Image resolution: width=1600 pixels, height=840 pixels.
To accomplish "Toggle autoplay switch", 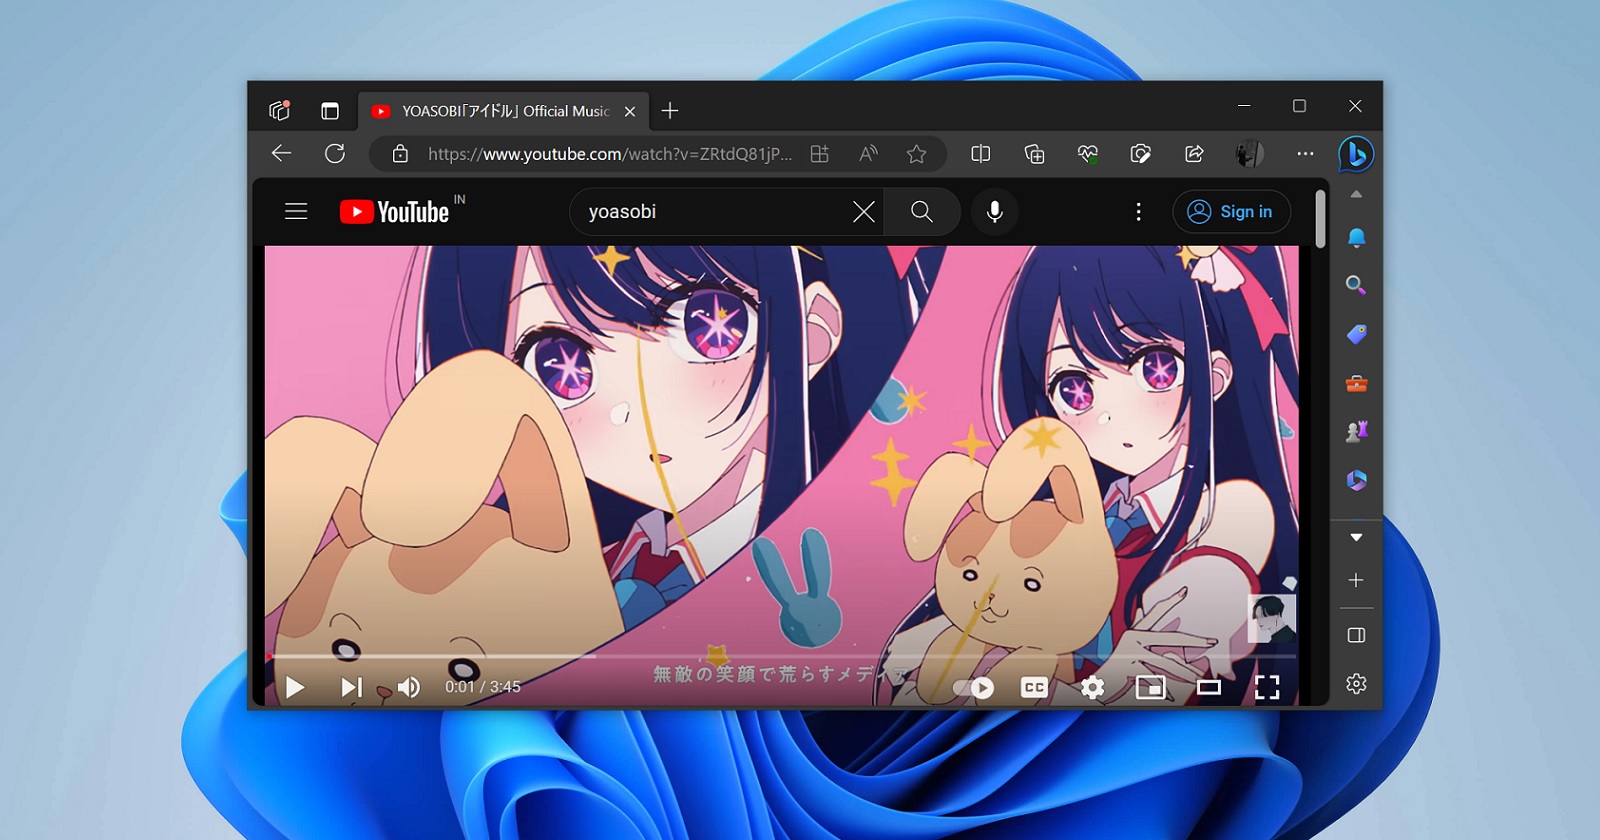I will tap(973, 688).
